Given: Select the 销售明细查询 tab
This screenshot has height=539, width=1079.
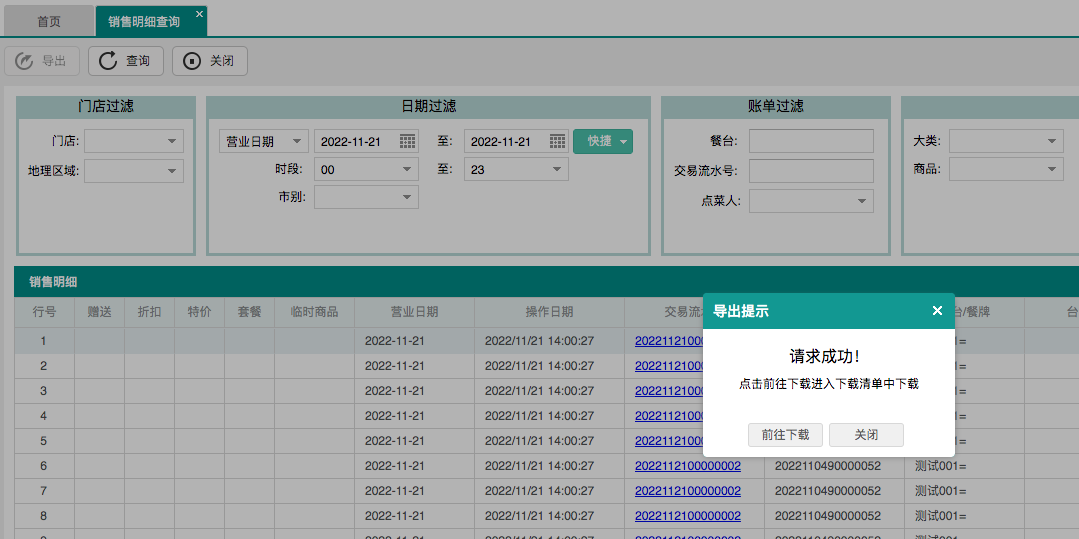Looking at the screenshot, I should click(x=144, y=21).
